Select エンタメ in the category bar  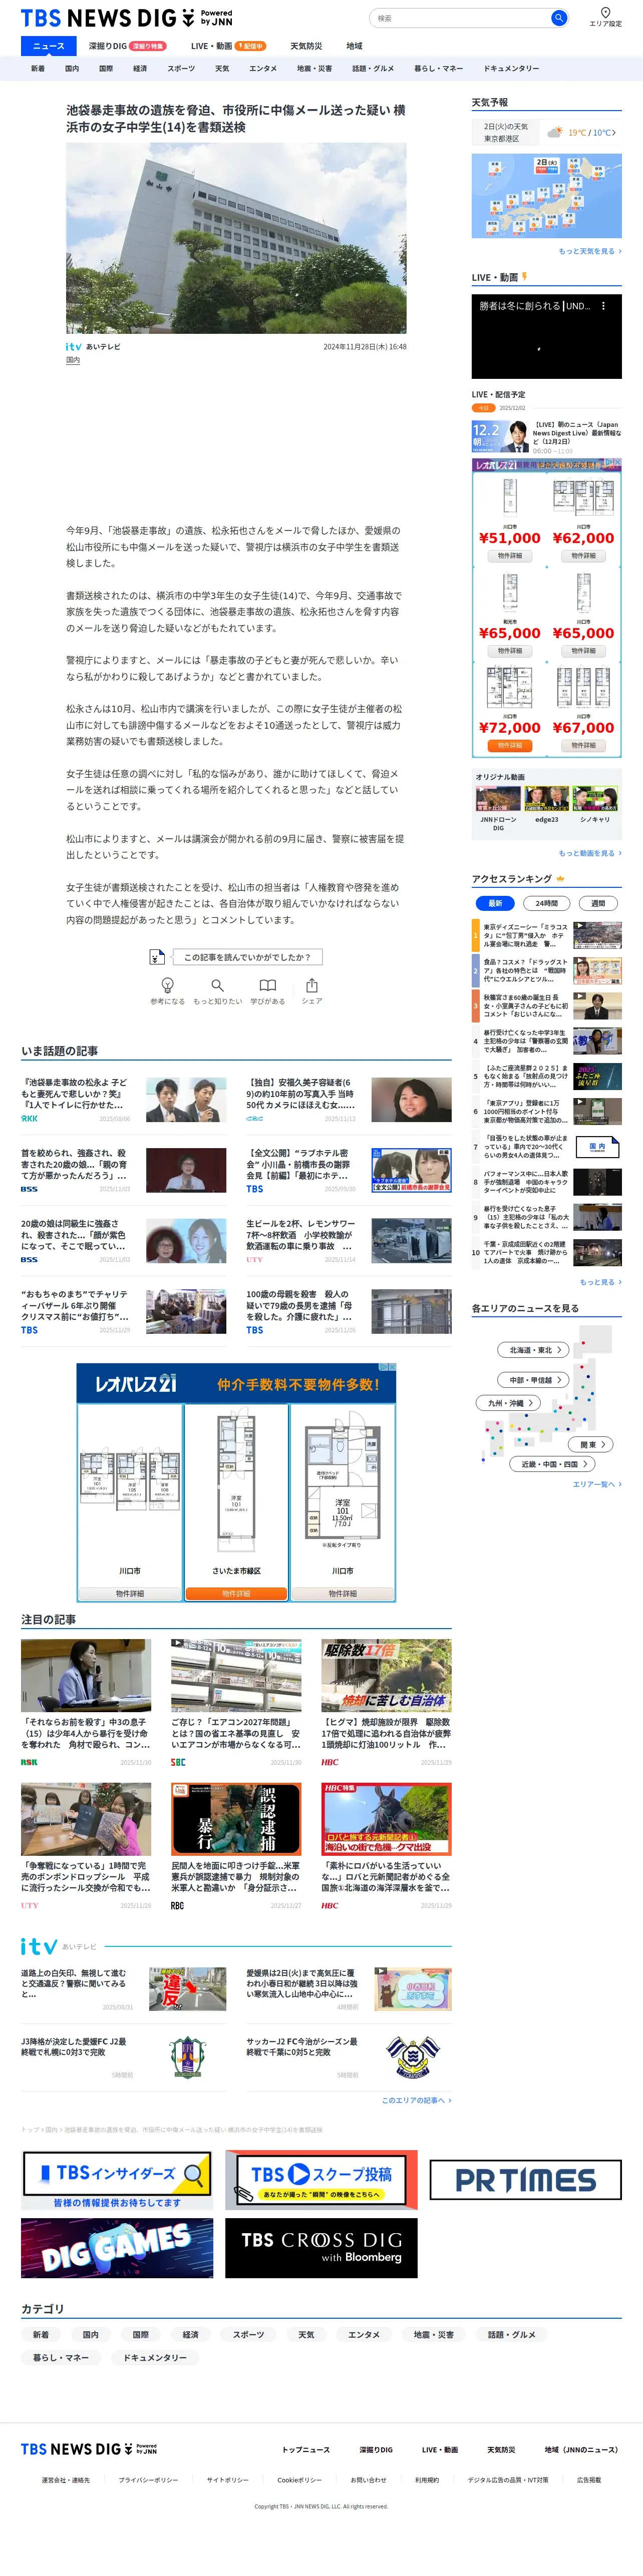pos(263,69)
